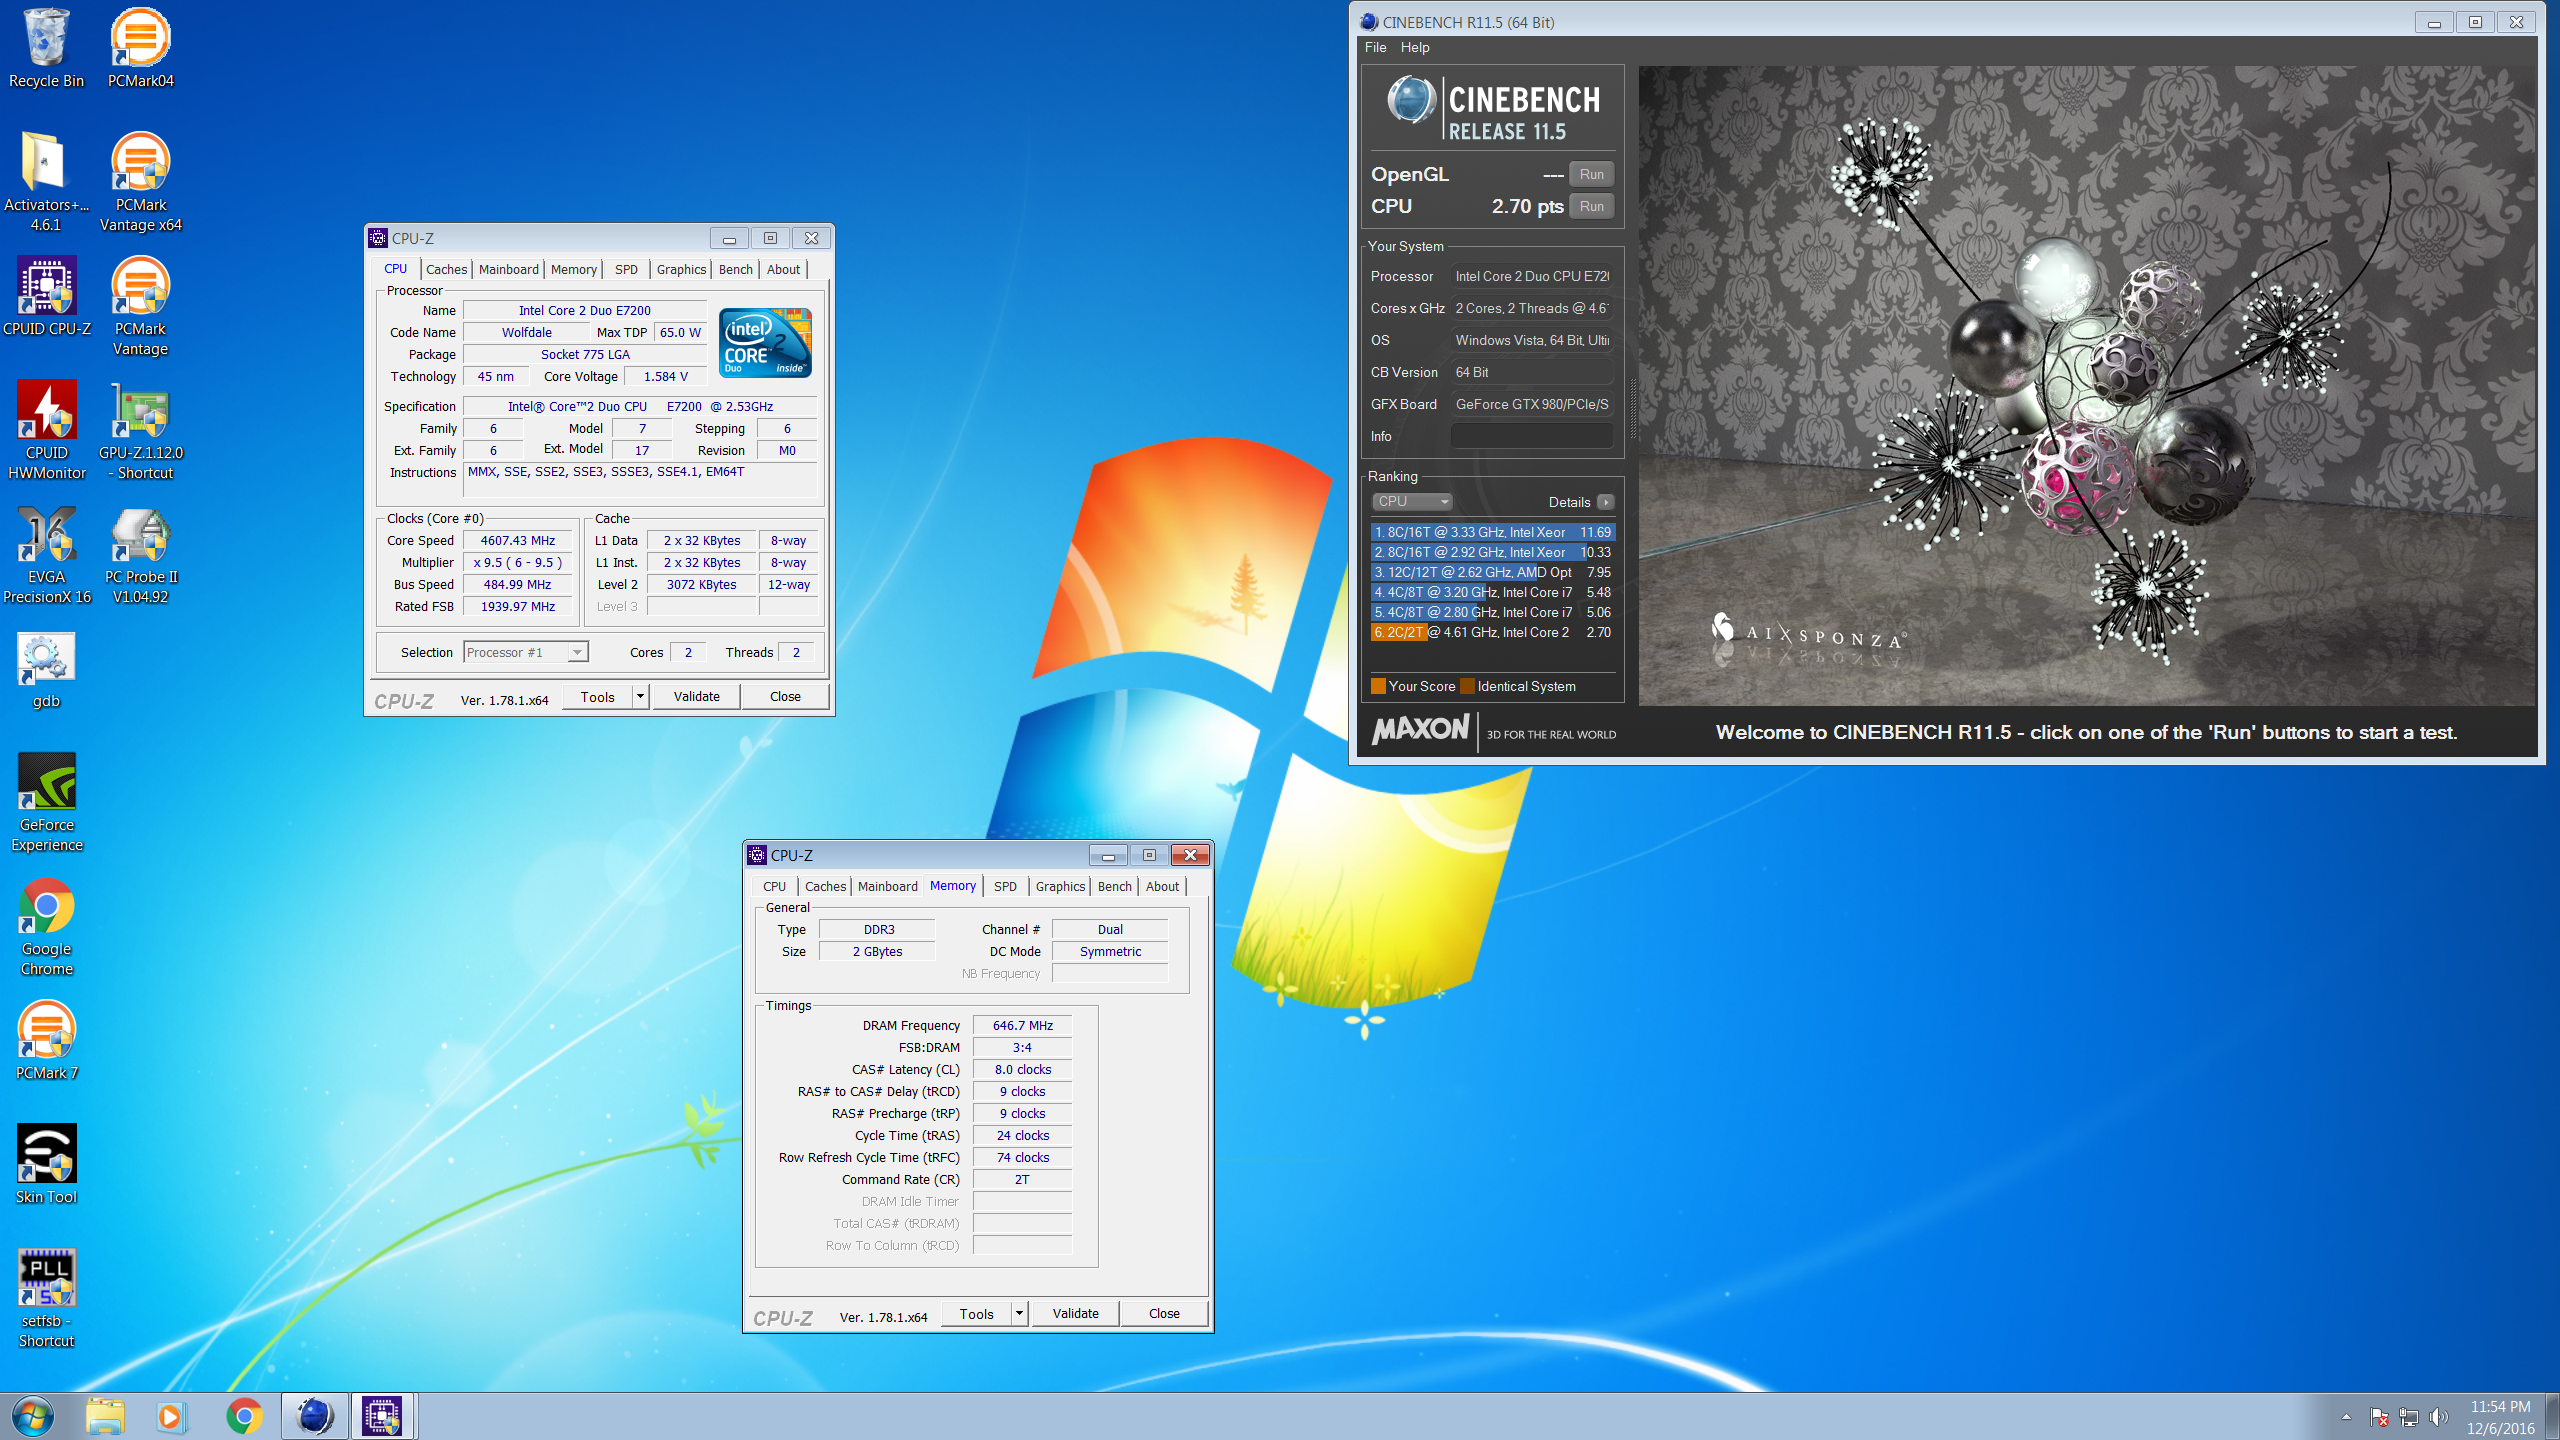Image resolution: width=2560 pixels, height=1440 pixels.
Task: Switch to CPU-Z taskbar button
Action: click(382, 1416)
